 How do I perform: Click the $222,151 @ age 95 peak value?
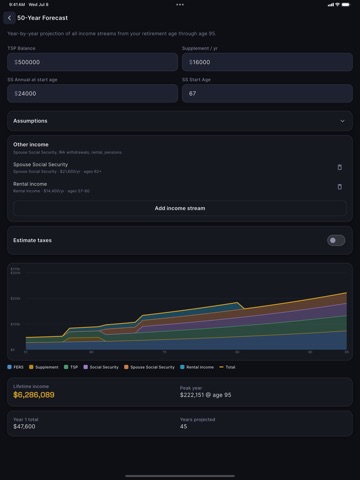[205, 395]
